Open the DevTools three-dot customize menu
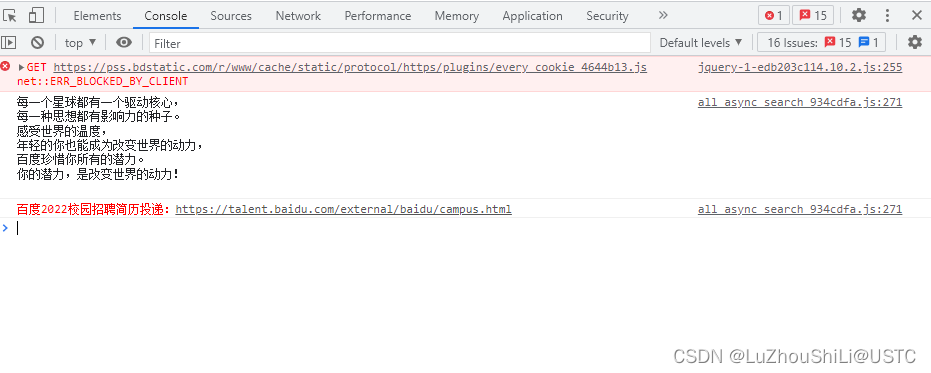931x373 pixels. 888,15
